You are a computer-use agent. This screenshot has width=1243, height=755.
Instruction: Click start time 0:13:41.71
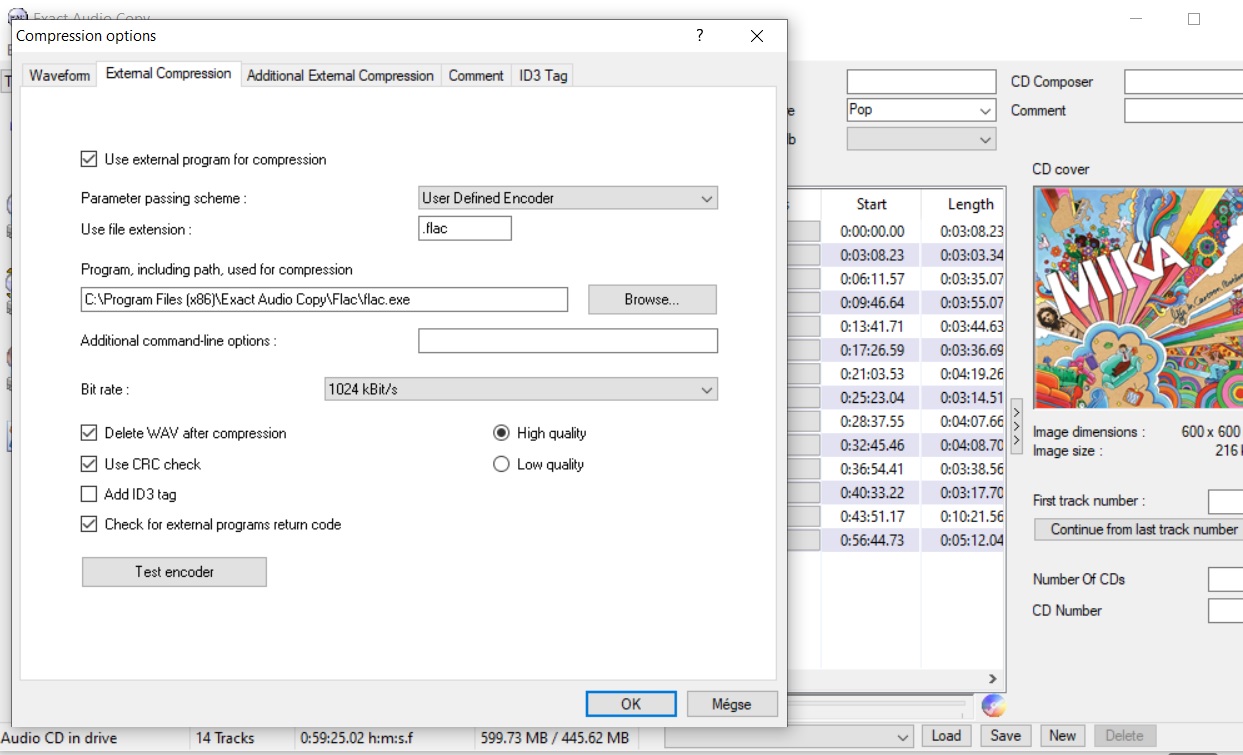point(872,326)
